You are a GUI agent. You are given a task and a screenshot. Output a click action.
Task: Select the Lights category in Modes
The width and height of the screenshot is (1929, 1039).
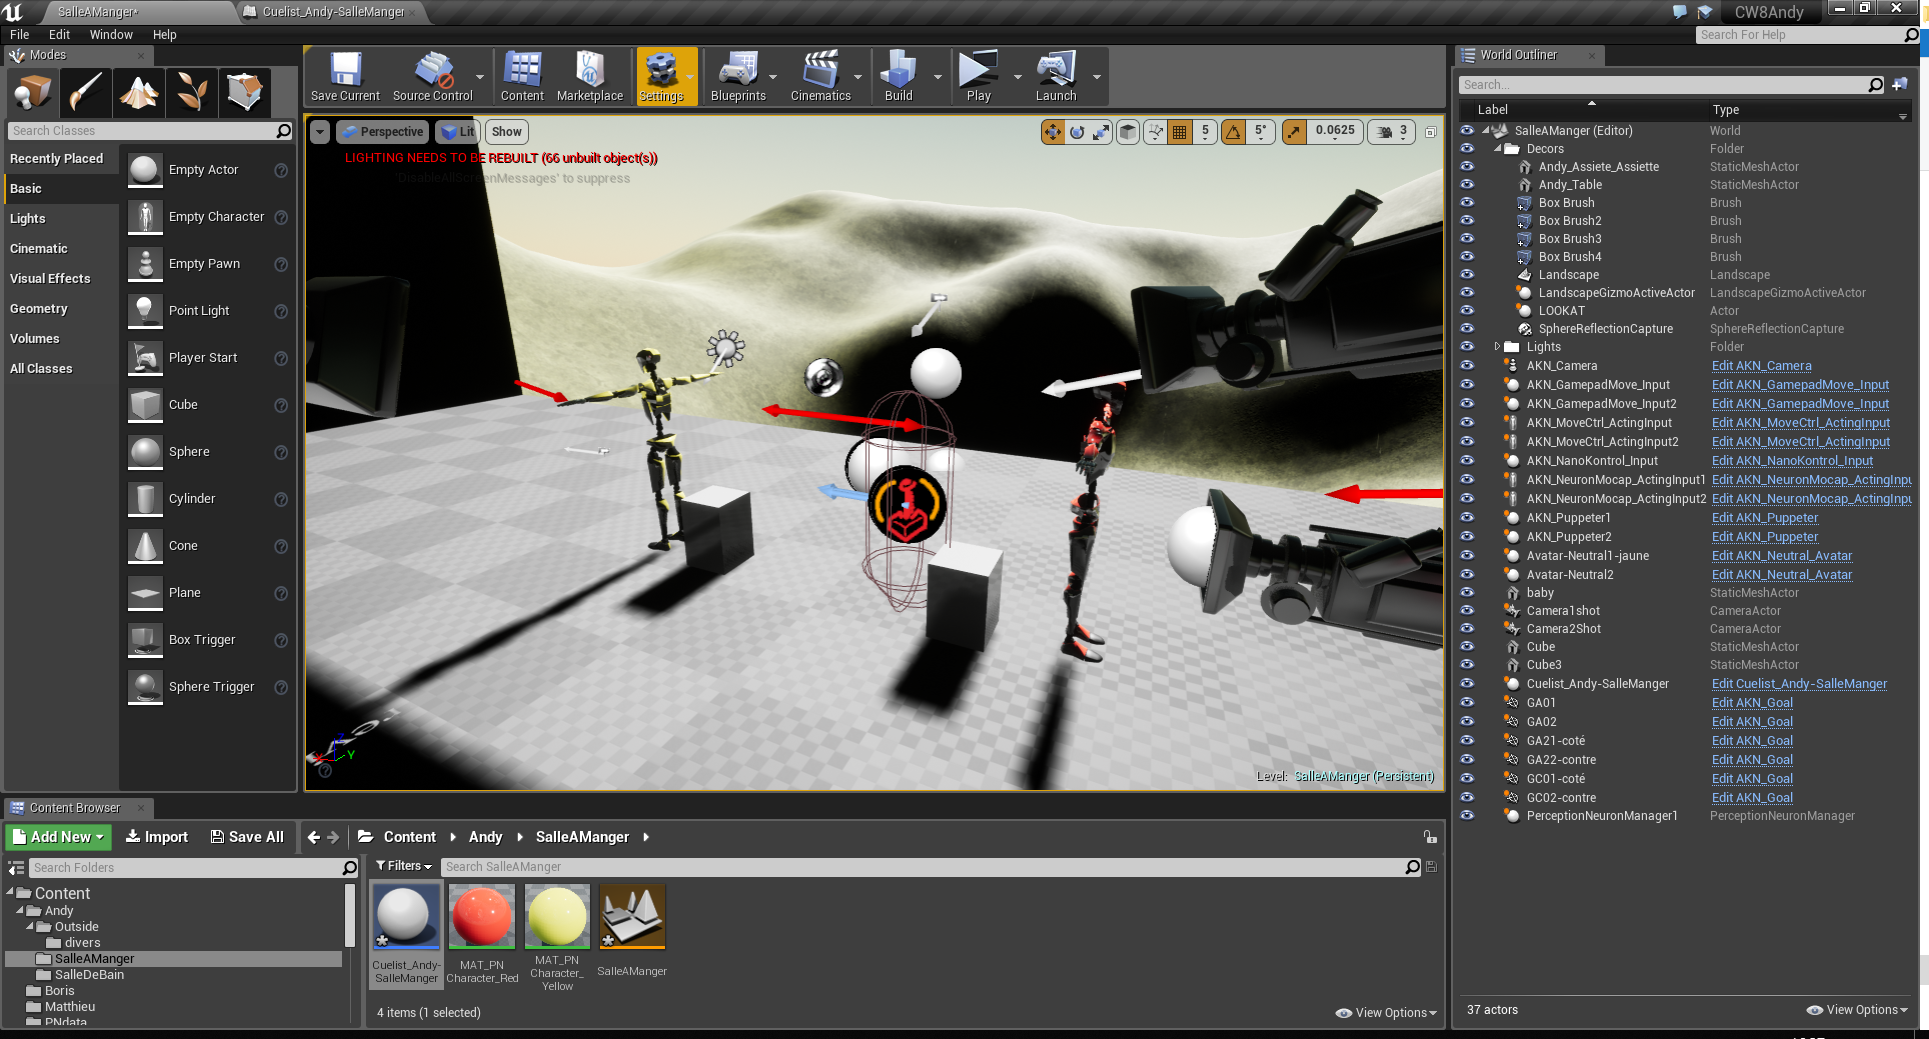60,219
